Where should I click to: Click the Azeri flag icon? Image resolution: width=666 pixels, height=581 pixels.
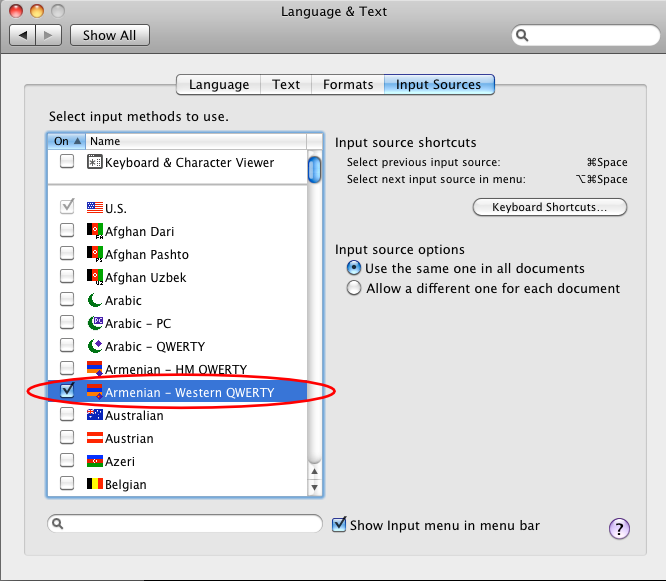[x=95, y=461]
